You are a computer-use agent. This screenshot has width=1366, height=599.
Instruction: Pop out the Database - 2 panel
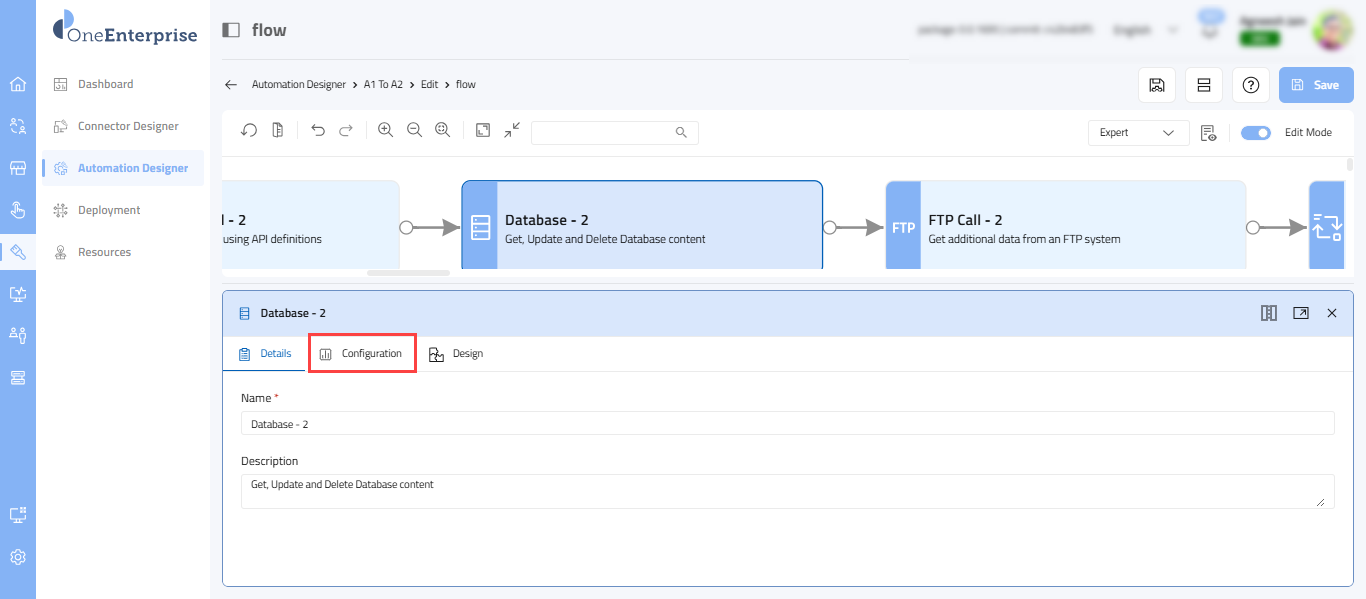click(1300, 313)
